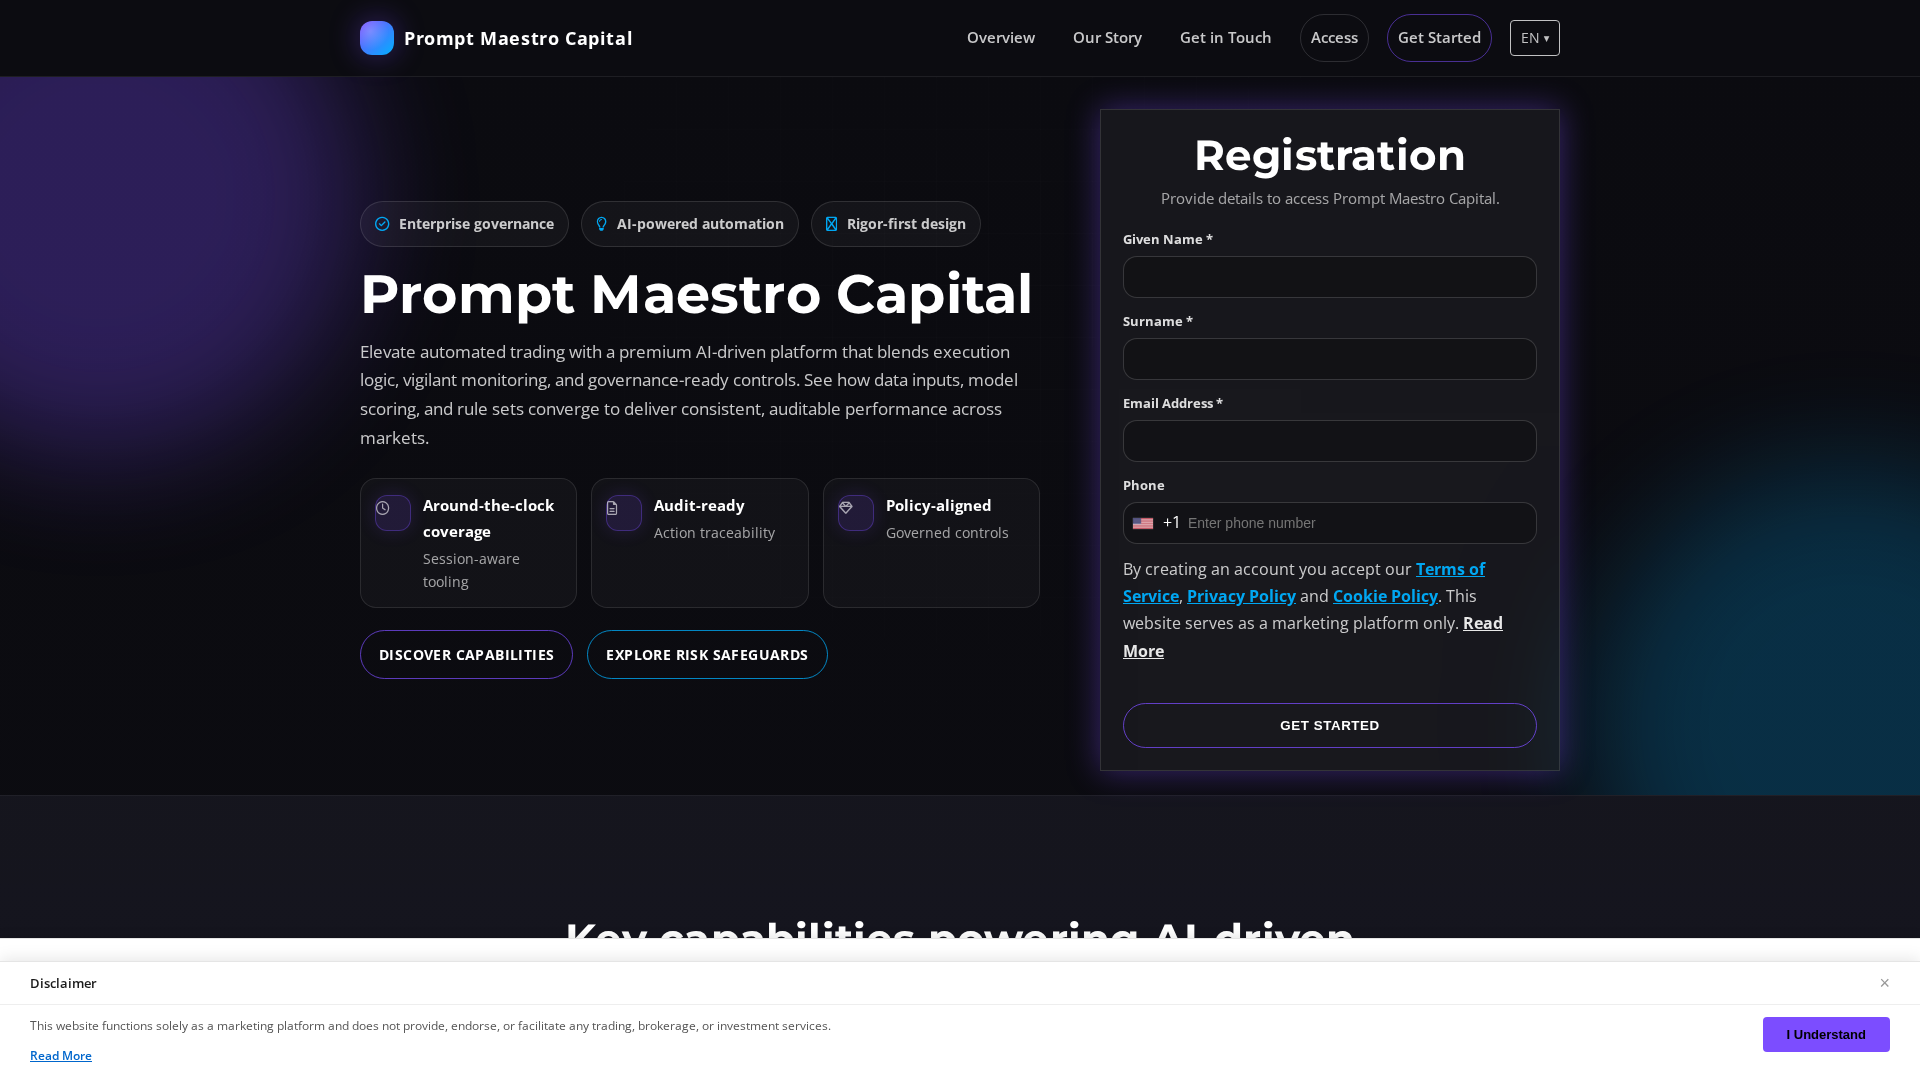Screen dimensions: 1920x1080
Task: Click Get Started in the header
Action: click(x=1439, y=38)
